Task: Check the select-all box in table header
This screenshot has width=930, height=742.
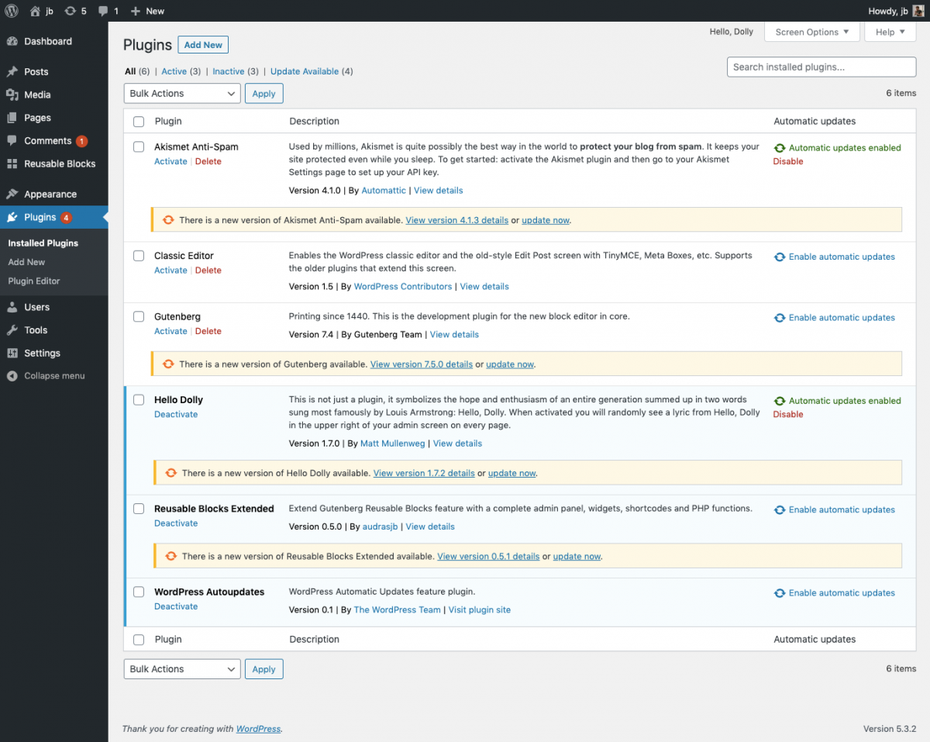Action: point(139,122)
